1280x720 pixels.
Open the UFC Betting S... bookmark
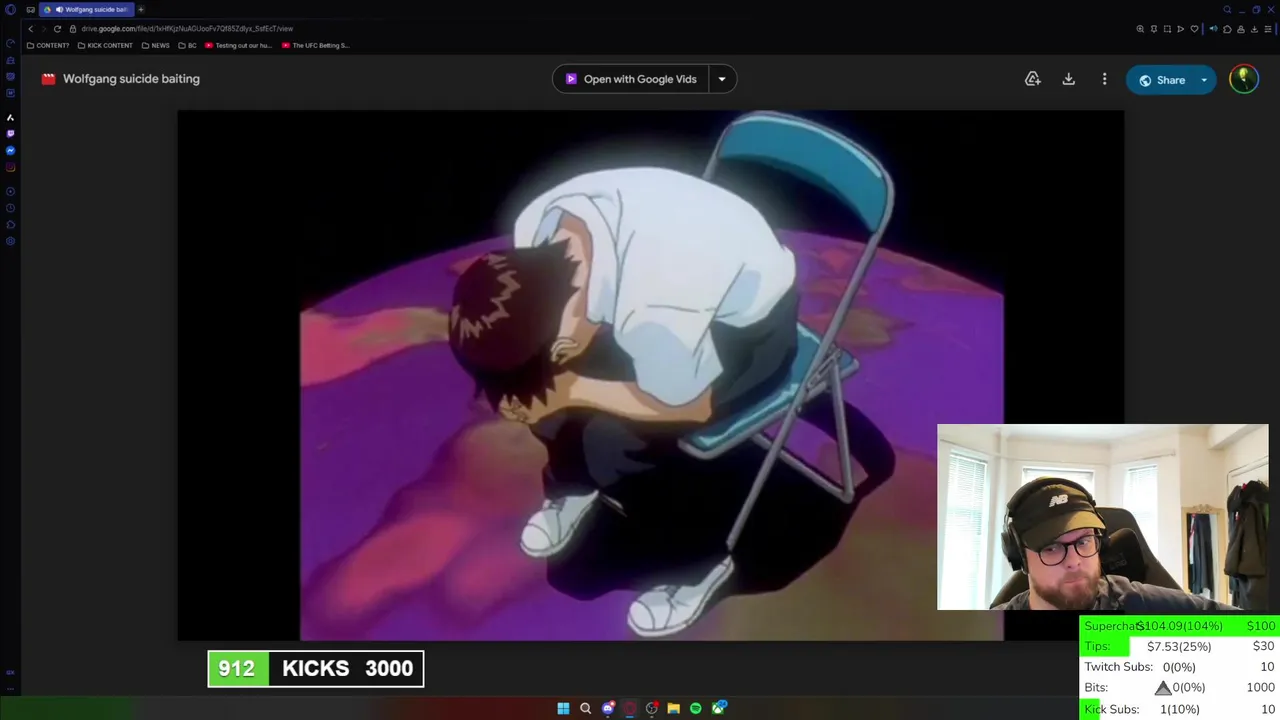[x=315, y=45]
